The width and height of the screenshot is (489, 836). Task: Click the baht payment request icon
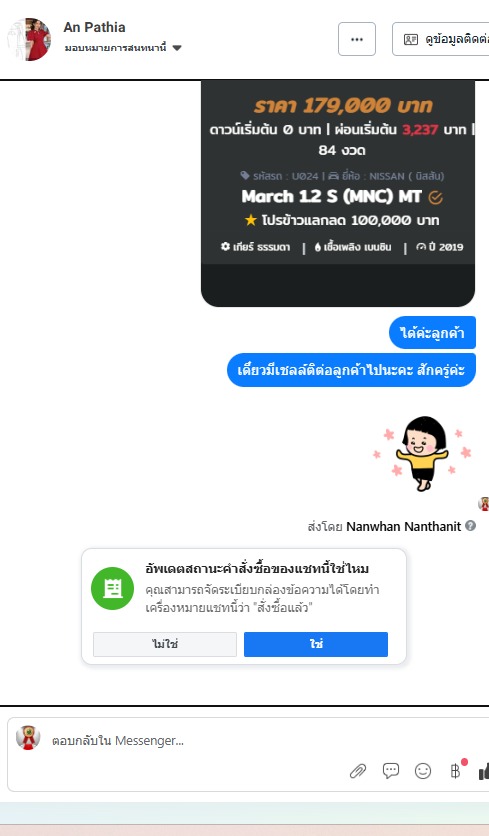[x=455, y=771]
